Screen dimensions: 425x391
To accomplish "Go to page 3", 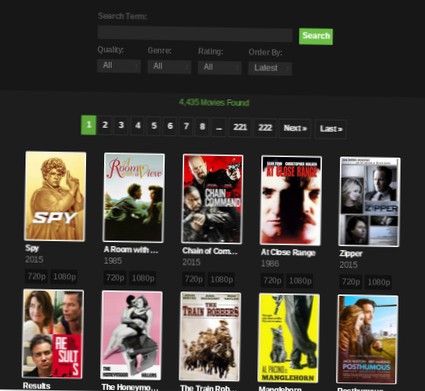I will click(x=121, y=126).
